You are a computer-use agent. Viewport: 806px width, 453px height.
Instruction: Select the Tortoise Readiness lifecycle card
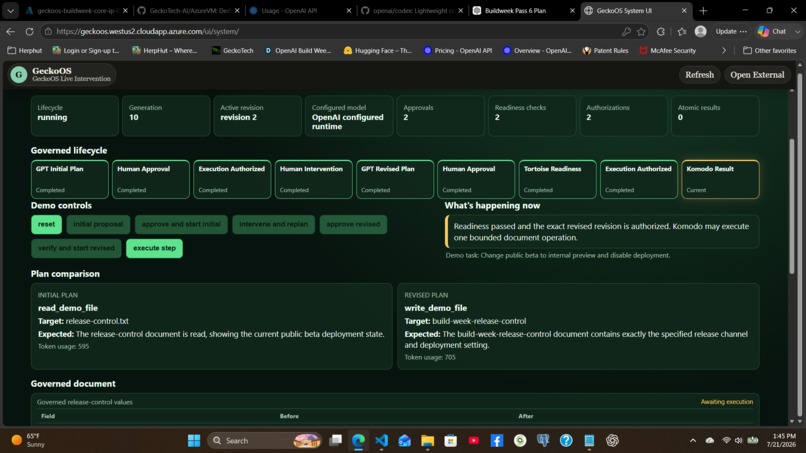(557, 179)
